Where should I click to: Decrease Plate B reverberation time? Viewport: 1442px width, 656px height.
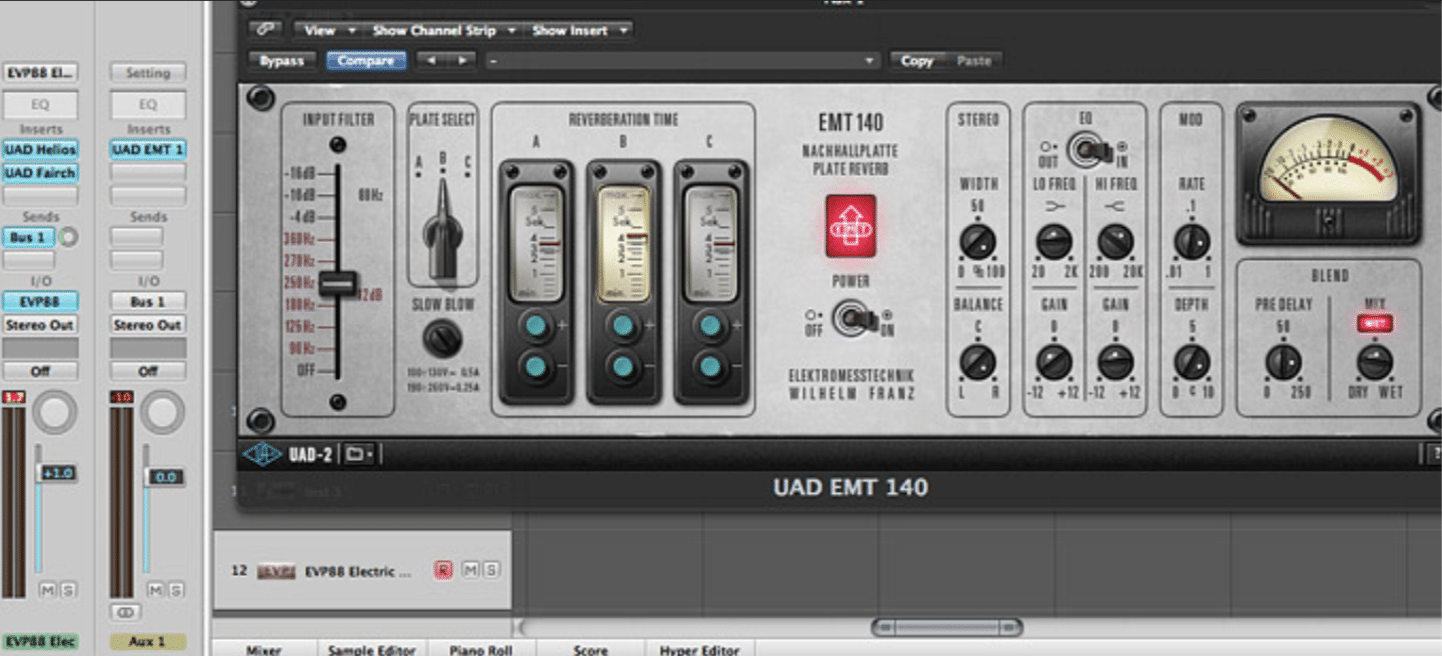(623, 367)
